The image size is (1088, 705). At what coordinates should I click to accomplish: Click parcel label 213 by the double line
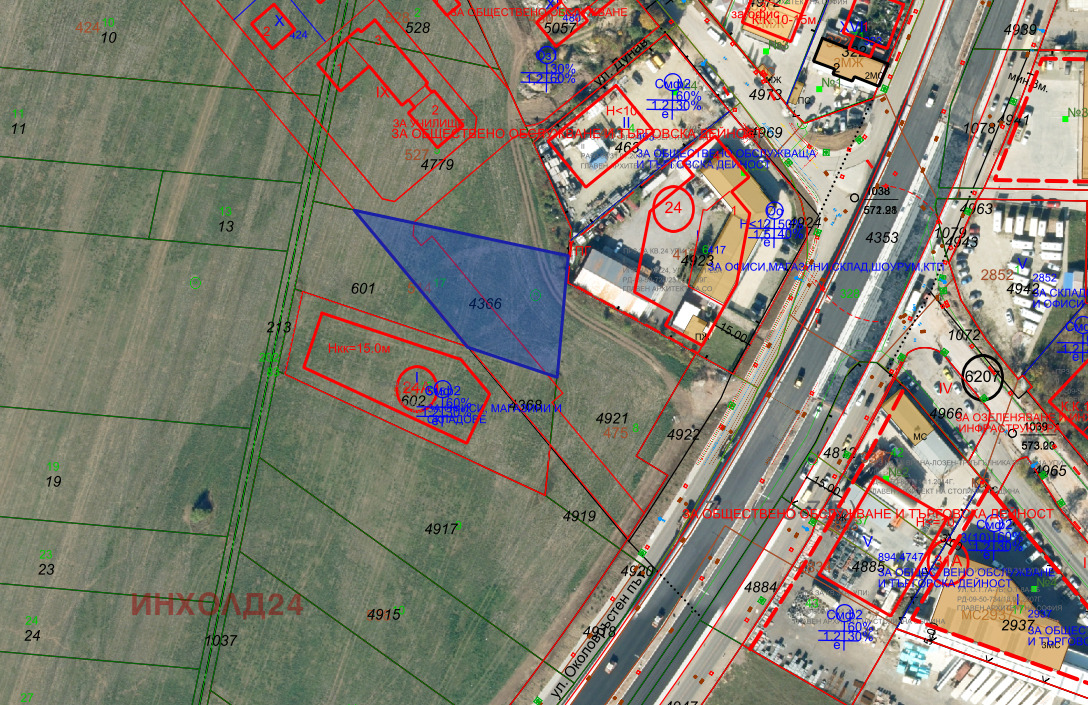[278, 327]
